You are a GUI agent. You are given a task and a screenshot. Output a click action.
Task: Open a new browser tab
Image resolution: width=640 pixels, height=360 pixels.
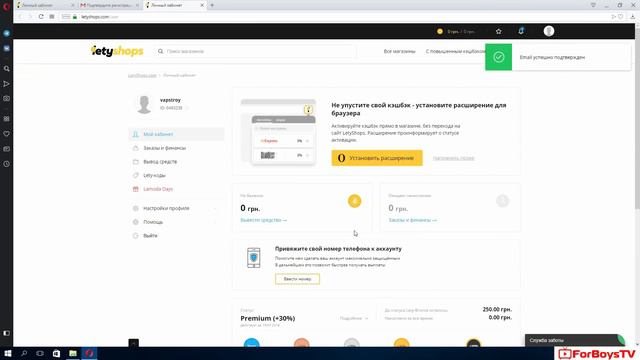click(212, 5)
